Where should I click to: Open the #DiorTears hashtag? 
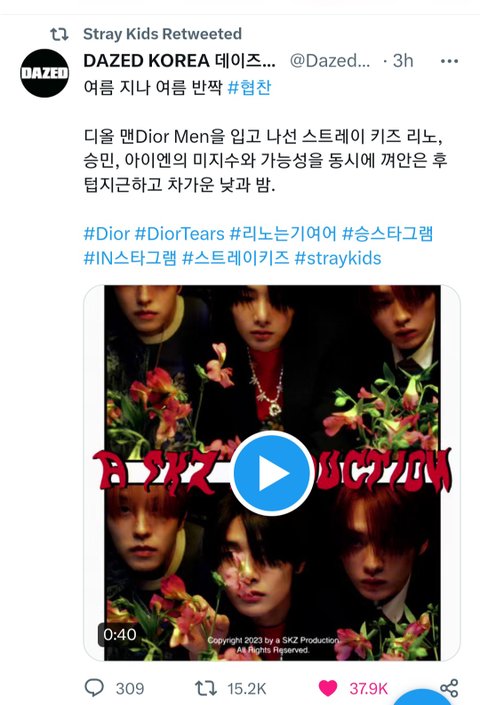[x=180, y=234]
